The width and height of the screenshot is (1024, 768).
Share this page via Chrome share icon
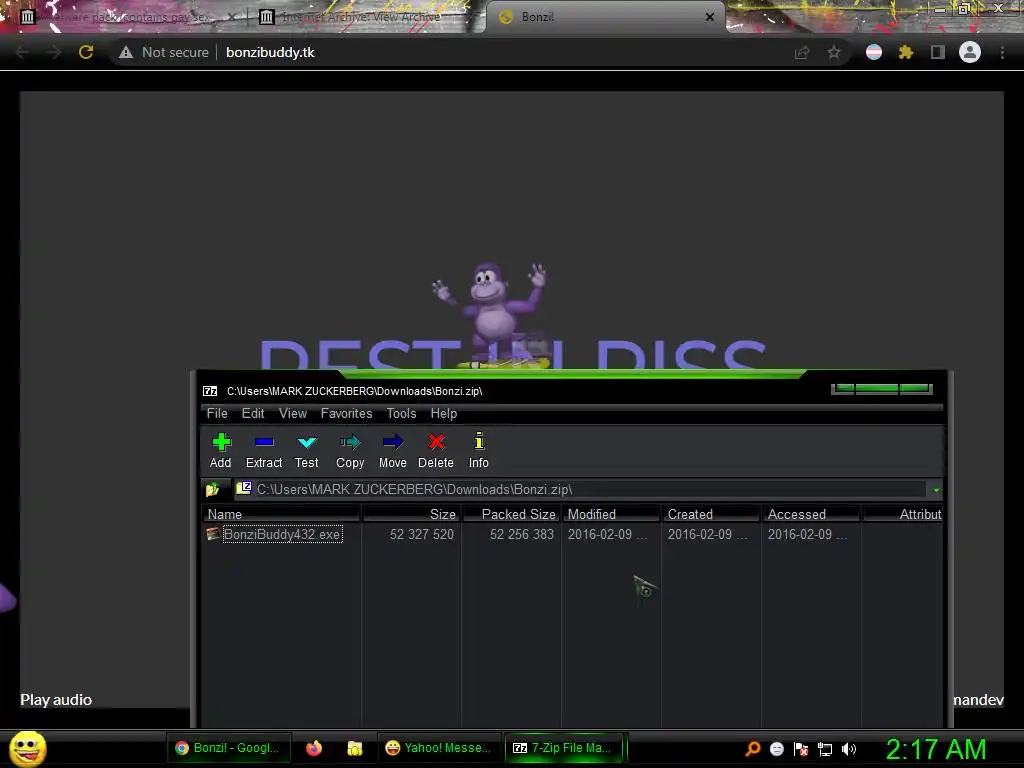802,52
